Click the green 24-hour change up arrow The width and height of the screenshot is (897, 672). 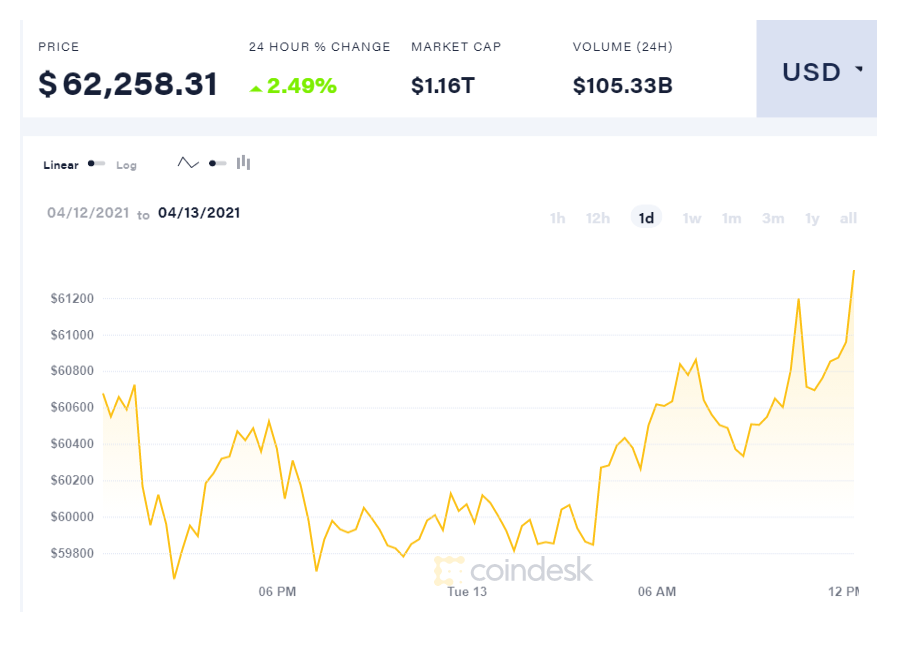coord(256,88)
